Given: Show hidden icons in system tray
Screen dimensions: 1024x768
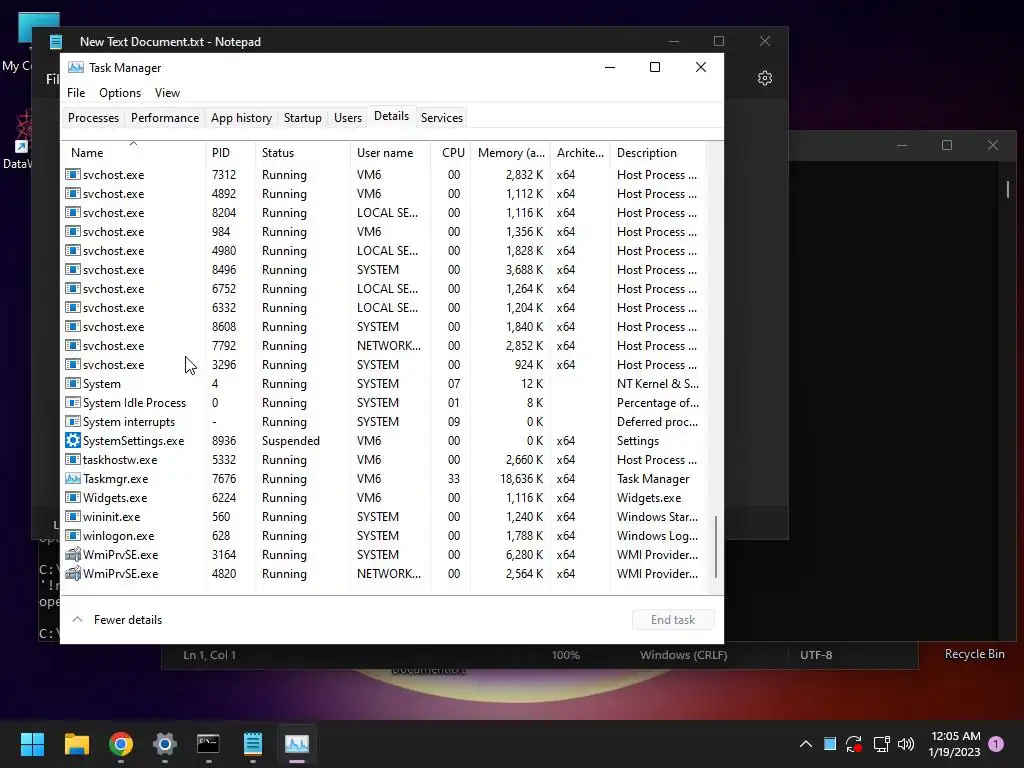Looking at the screenshot, I should point(806,744).
